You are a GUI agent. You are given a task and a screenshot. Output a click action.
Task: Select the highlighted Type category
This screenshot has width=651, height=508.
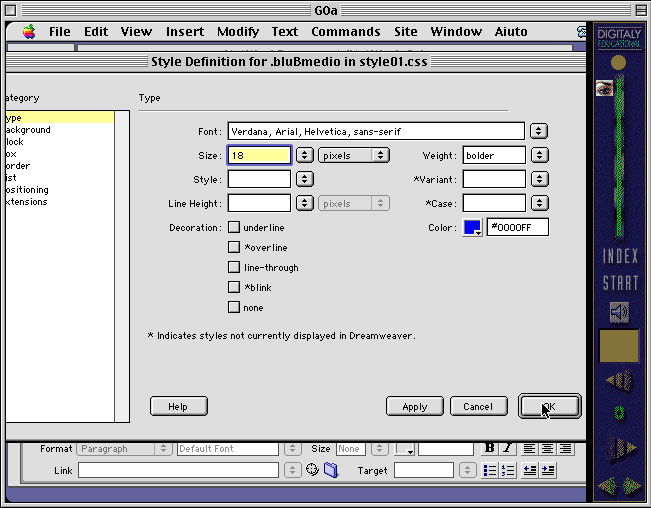[x=60, y=118]
